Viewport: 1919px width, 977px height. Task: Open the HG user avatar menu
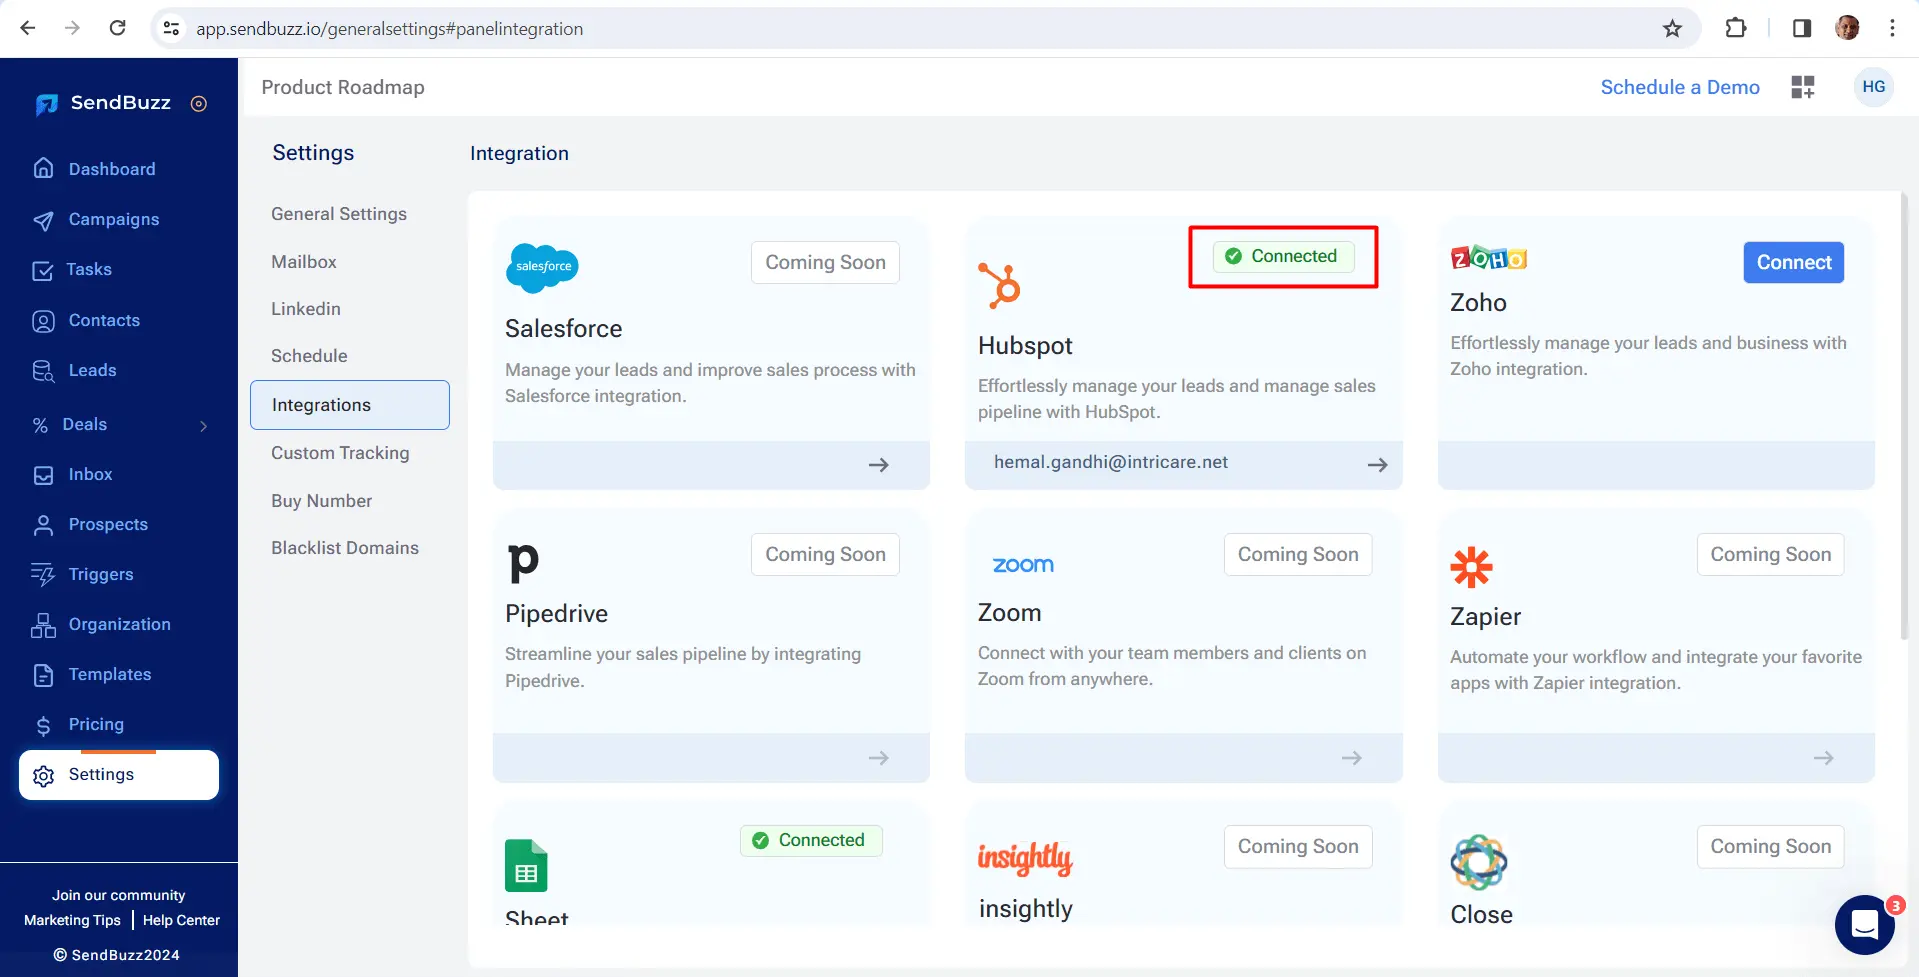click(x=1874, y=87)
